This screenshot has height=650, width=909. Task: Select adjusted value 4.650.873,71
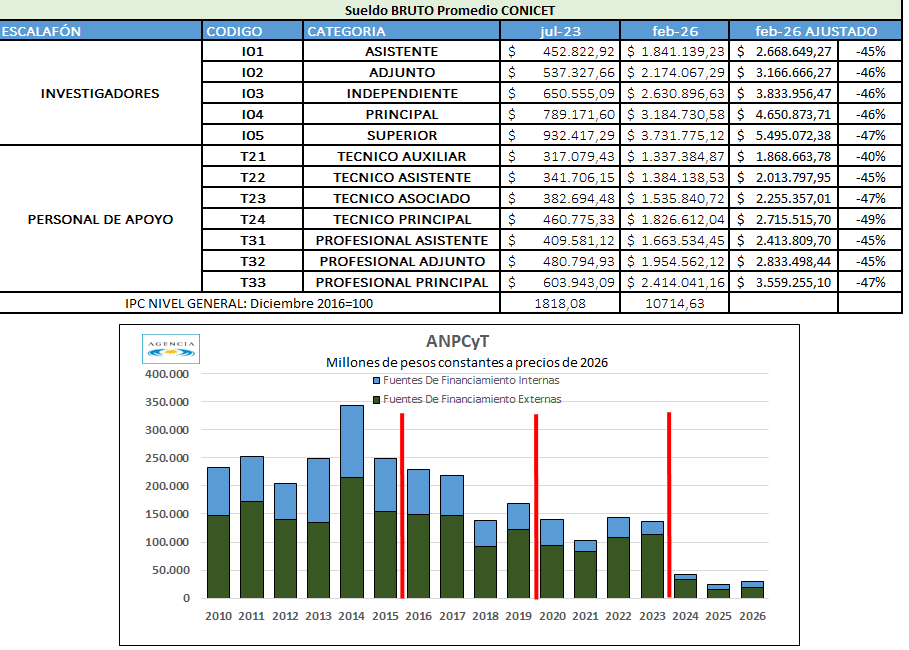point(784,114)
